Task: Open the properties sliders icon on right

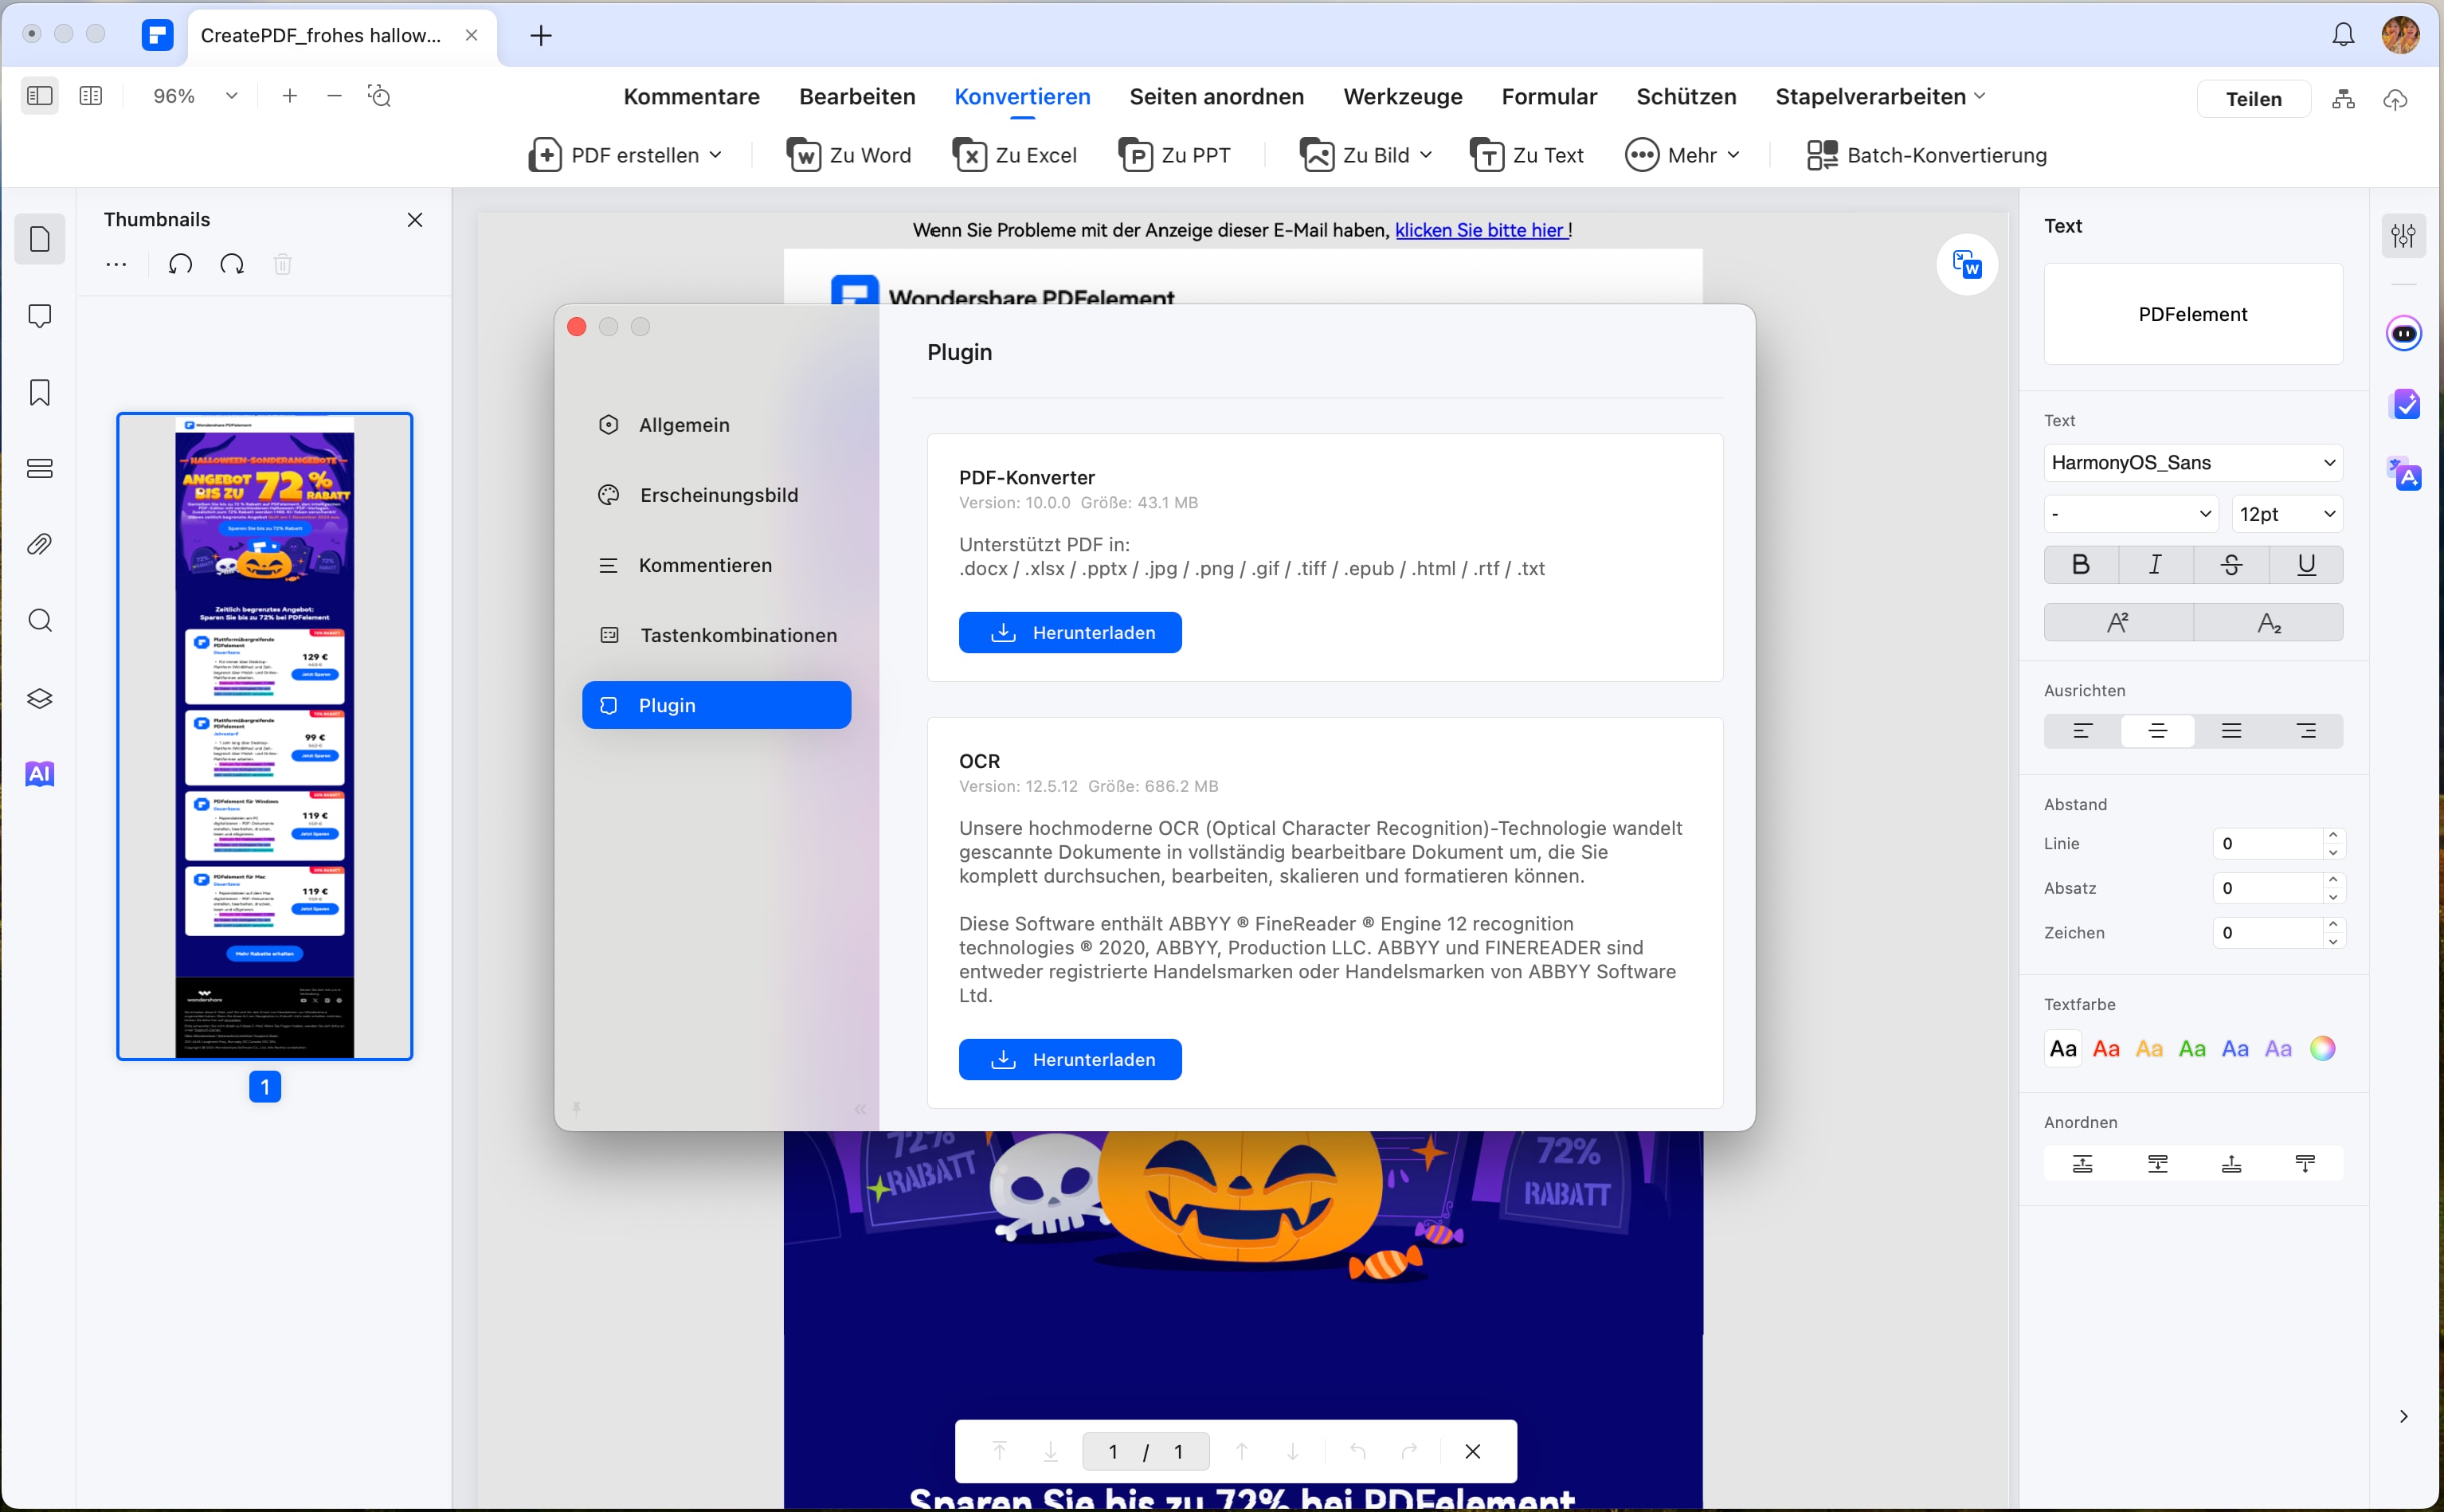Action: 2403,236
